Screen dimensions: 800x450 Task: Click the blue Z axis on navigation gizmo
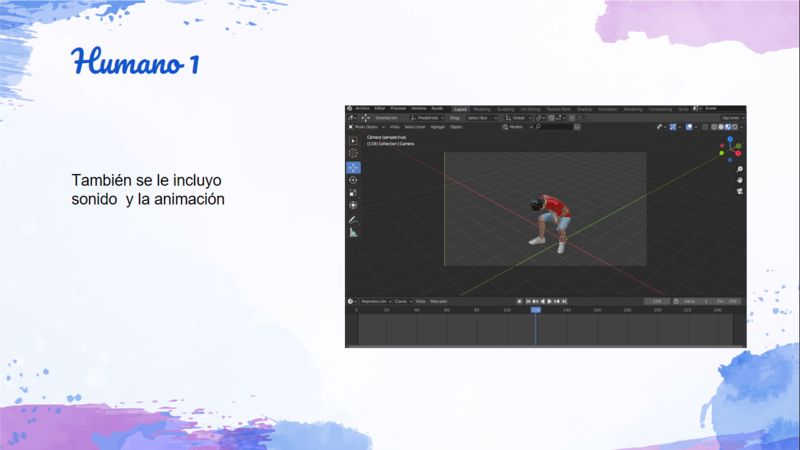[x=730, y=141]
